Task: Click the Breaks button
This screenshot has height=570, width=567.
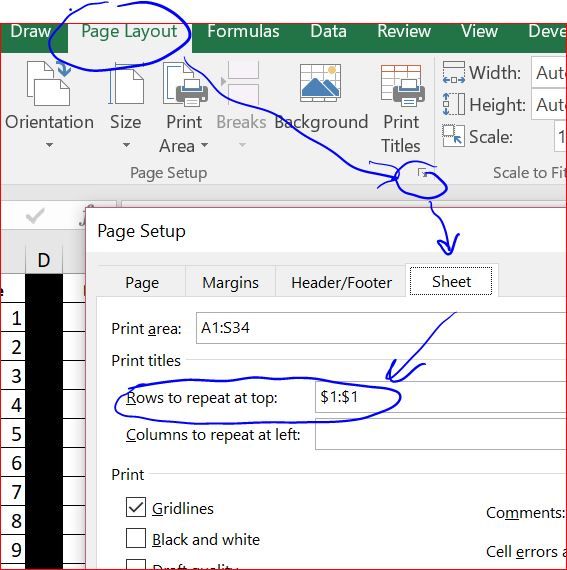Action: click(x=241, y=105)
